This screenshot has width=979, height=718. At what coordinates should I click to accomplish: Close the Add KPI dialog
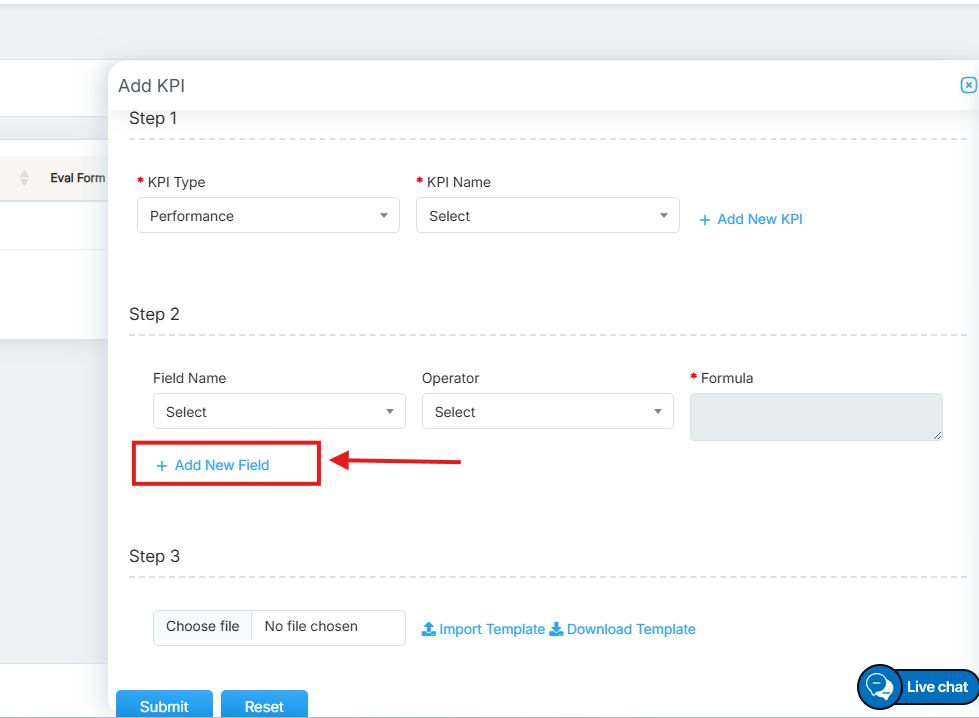coord(967,86)
